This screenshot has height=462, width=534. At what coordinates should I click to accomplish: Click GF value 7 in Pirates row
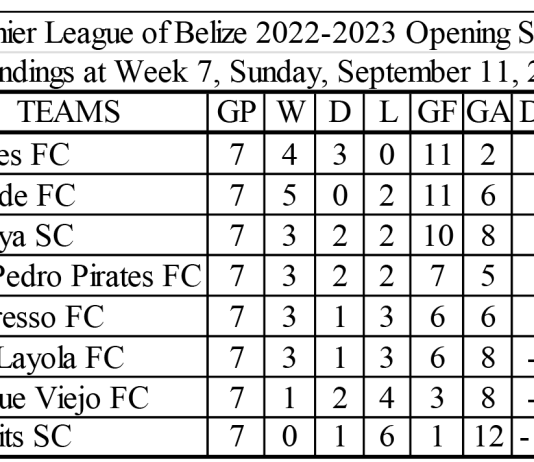[437, 276]
